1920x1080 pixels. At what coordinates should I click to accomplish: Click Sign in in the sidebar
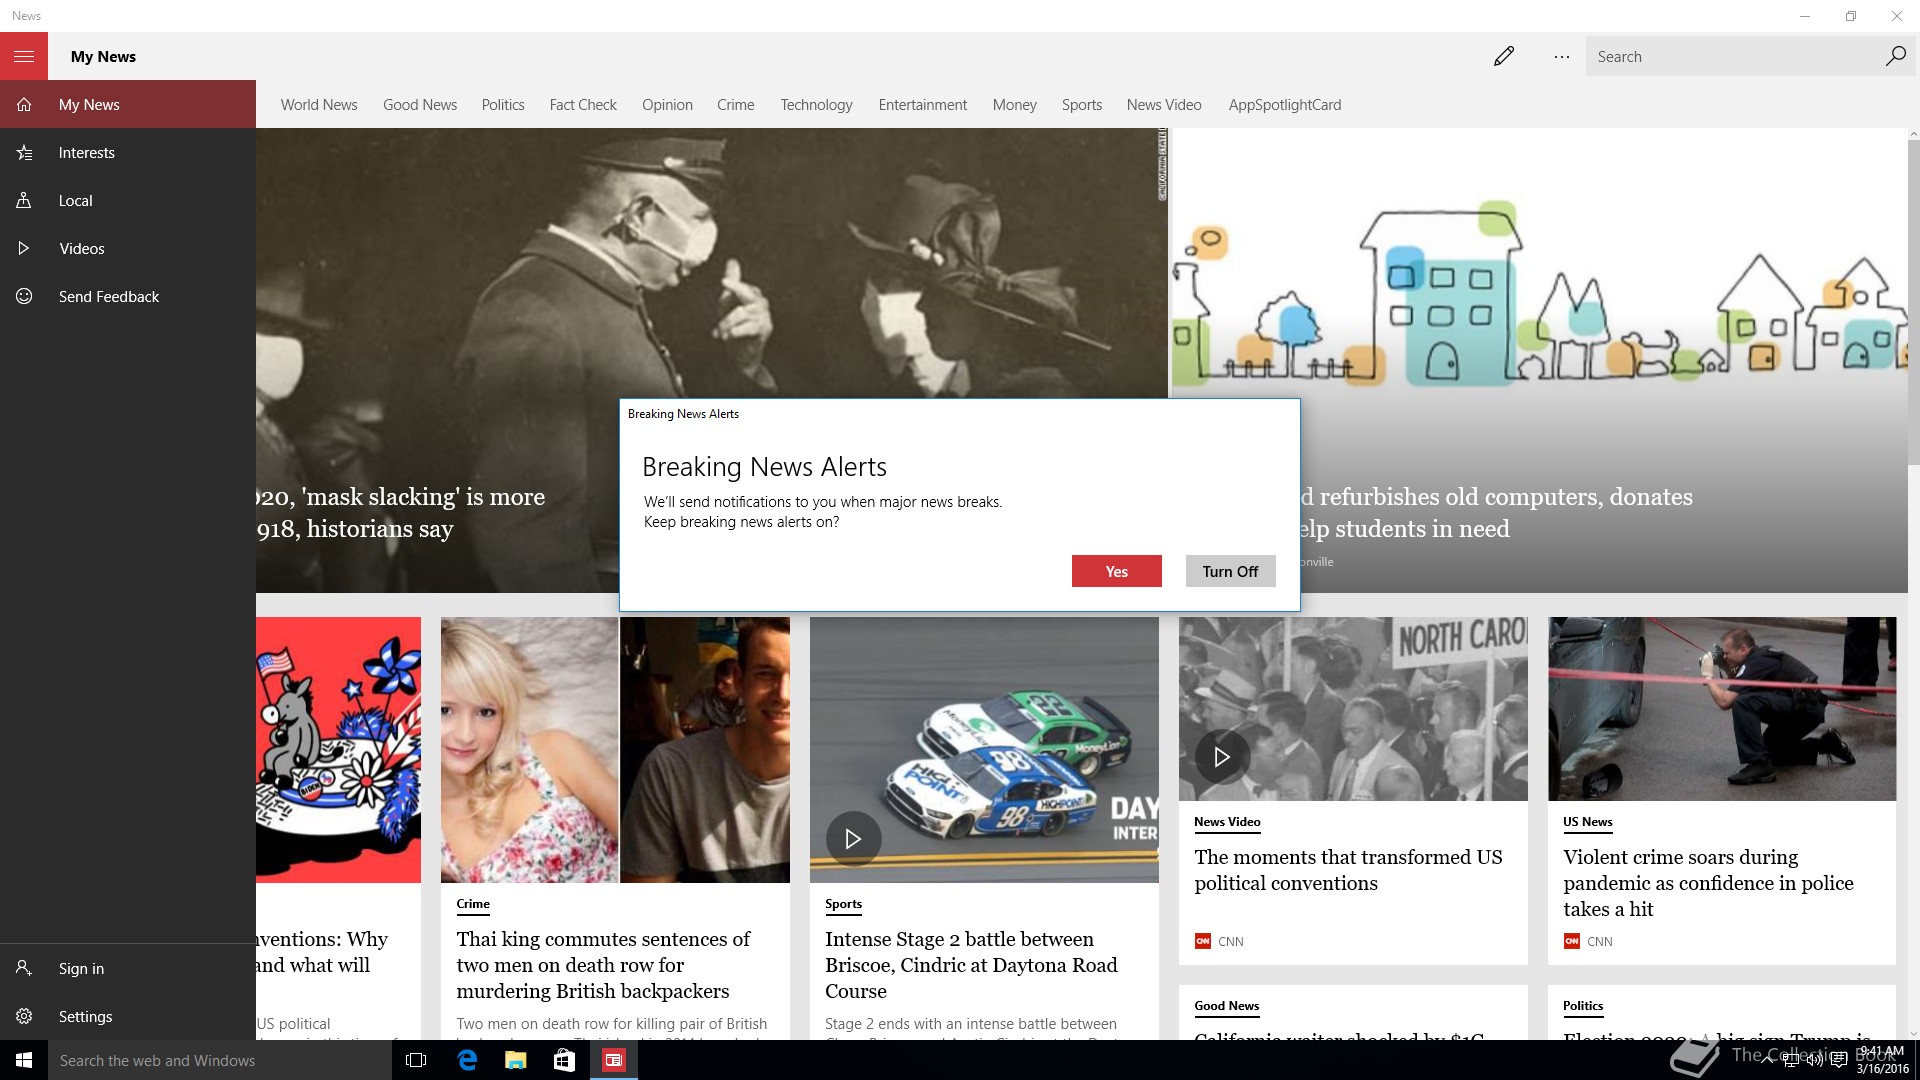[x=128, y=969]
